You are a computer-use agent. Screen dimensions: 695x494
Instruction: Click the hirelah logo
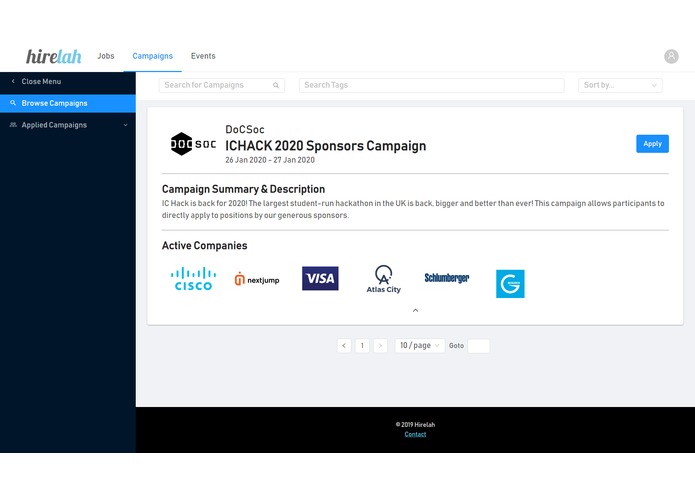coord(54,56)
